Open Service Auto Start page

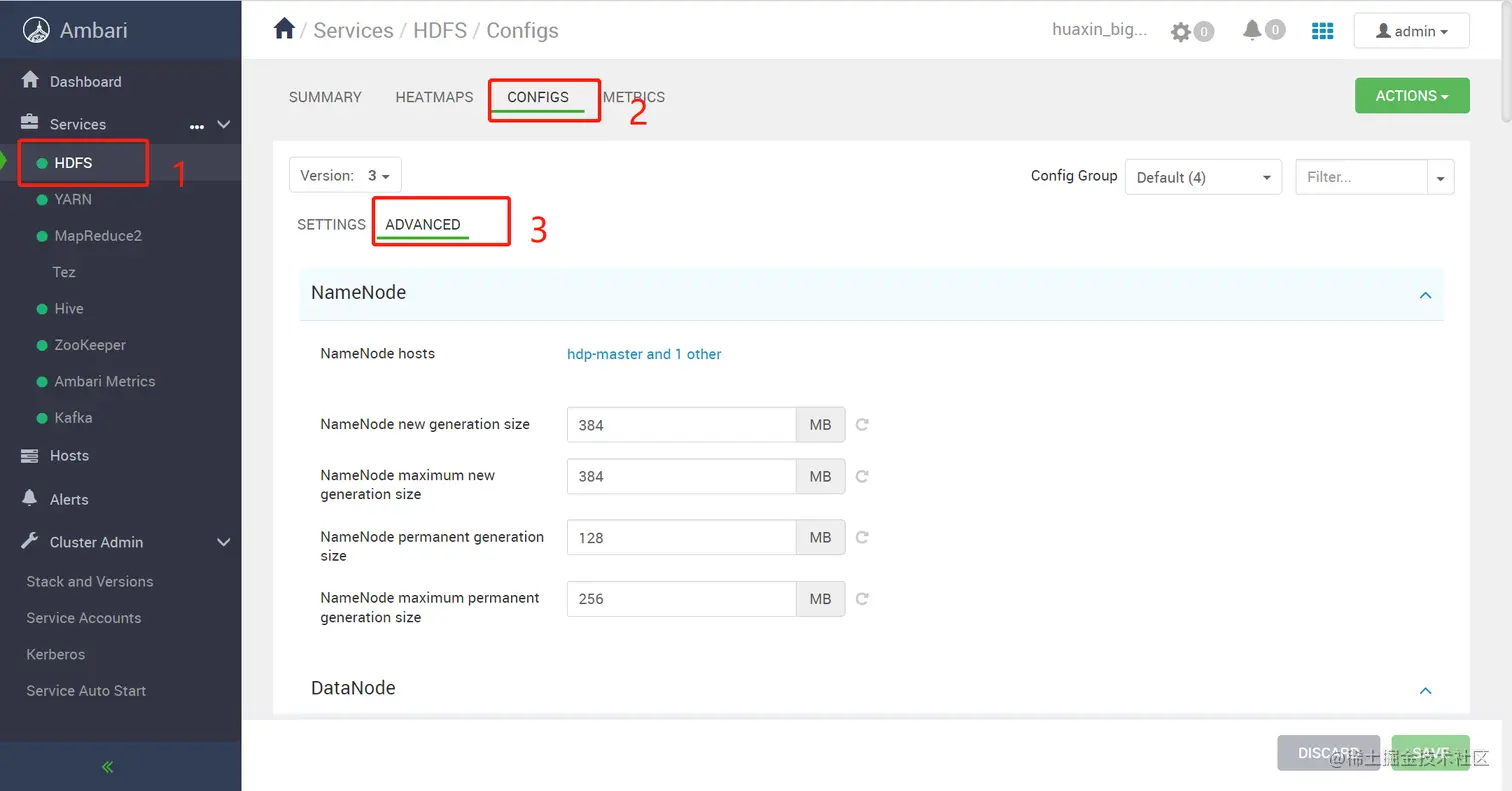(86, 690)
